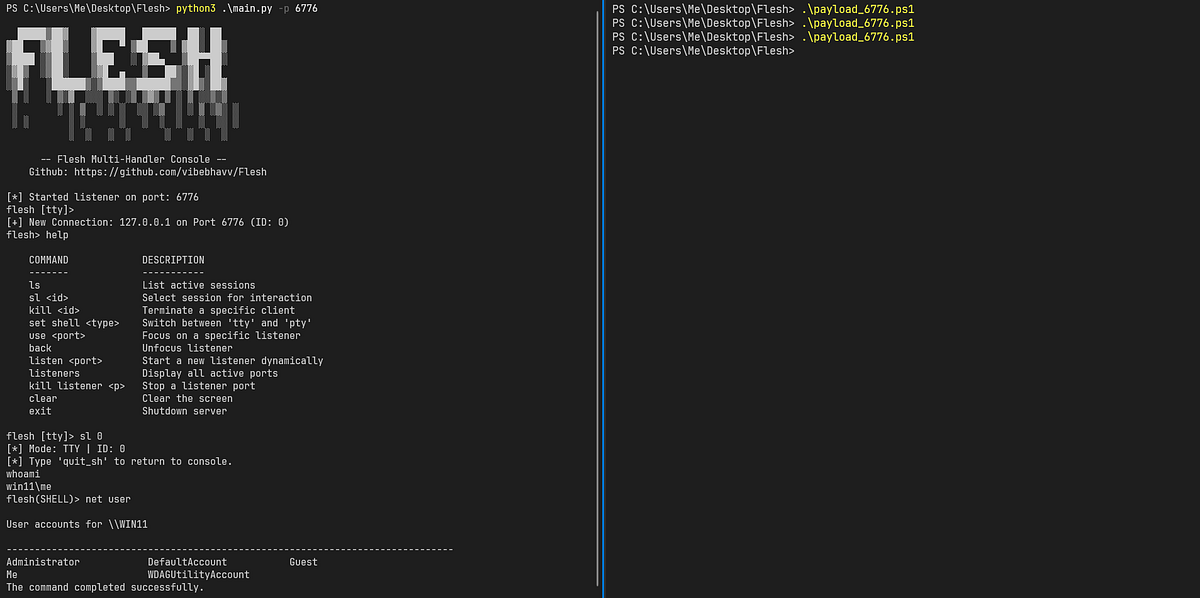Image resolution: width=1200 pixels, height=598 pixels.
Task: Click the 'clear' command entry
Action: [43, 398]
